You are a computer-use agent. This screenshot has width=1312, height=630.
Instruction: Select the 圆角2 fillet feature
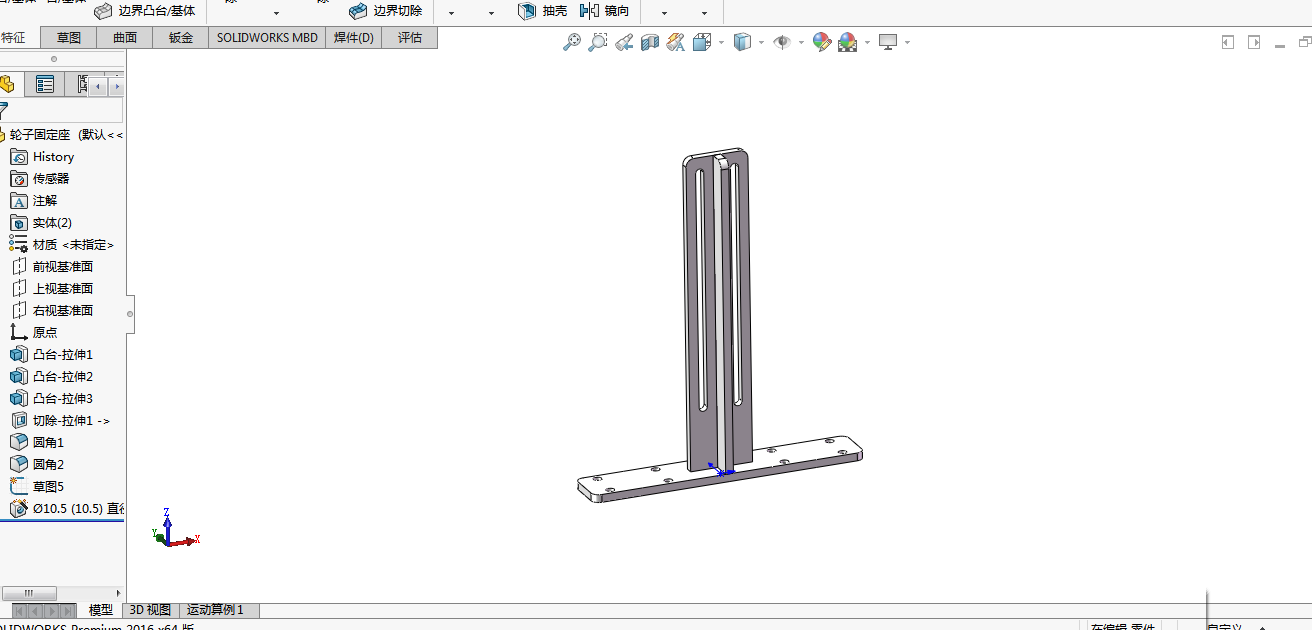pyautogui.click(x=48, y=465)
